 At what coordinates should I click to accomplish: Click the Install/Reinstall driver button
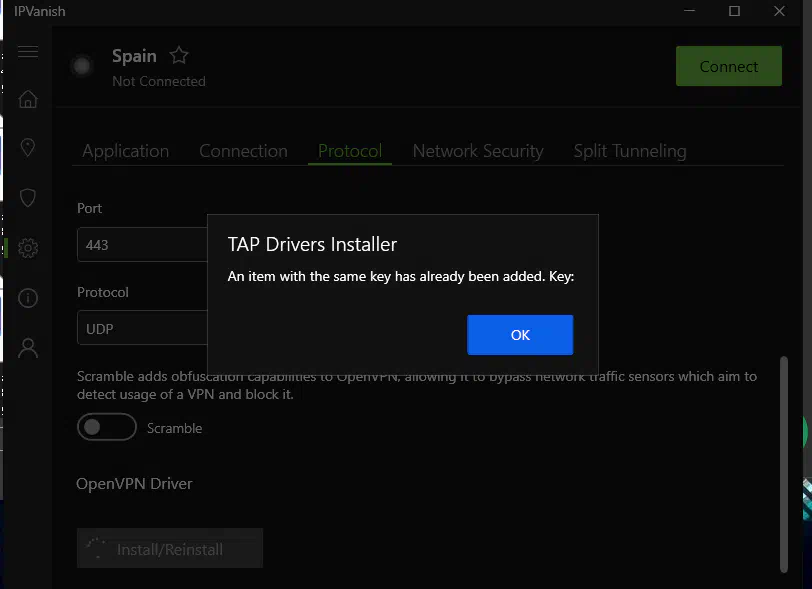170,548
